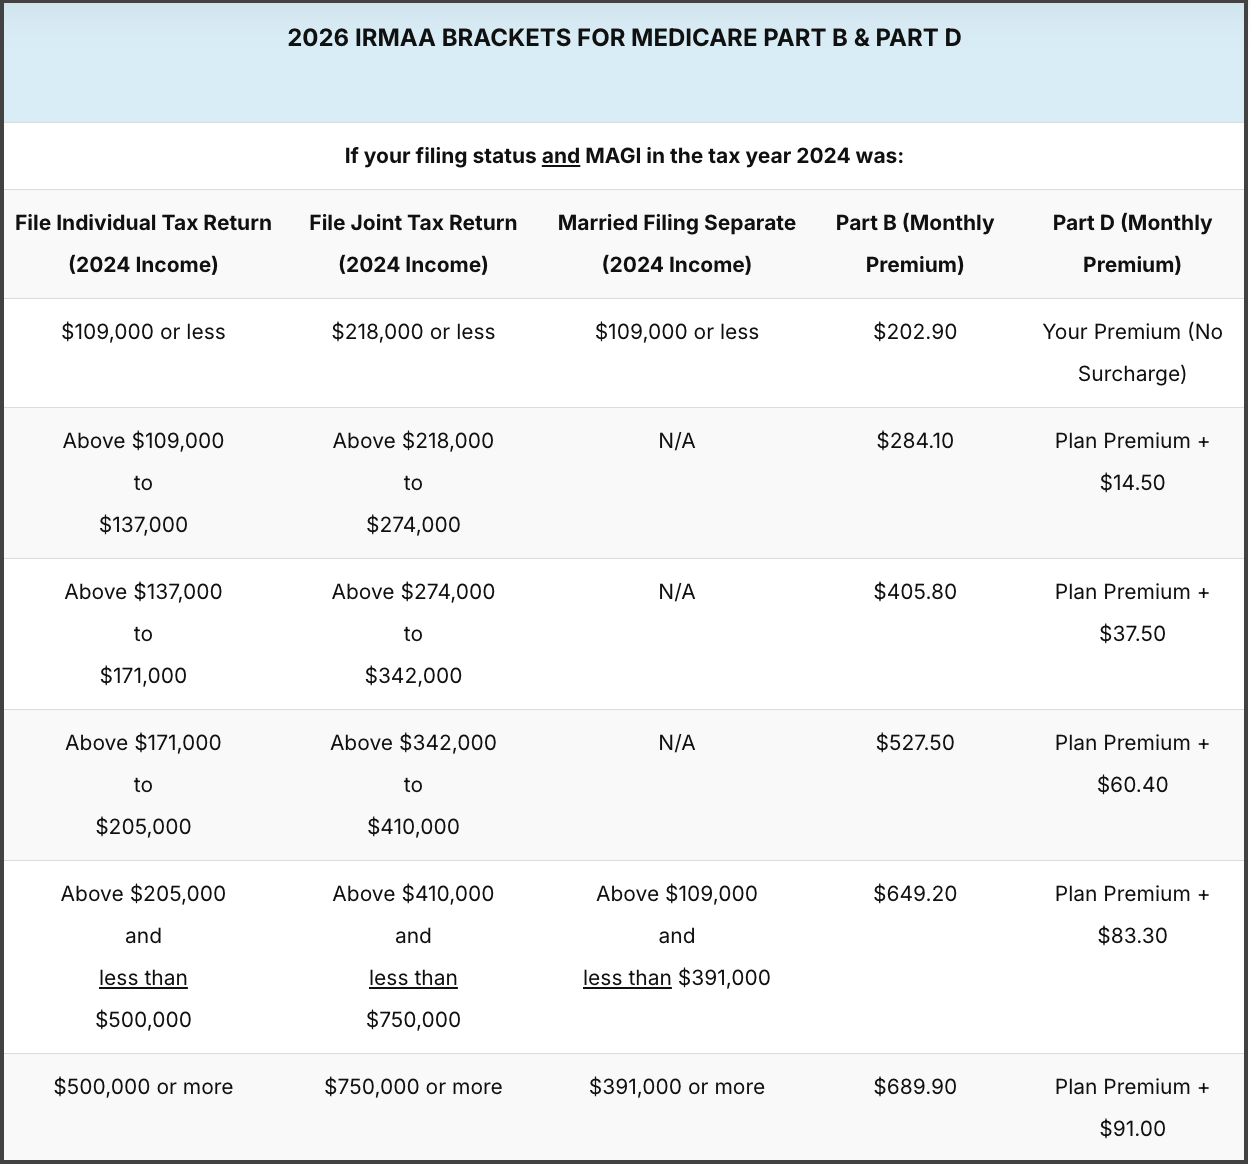This screenshot has width=1250, height=1165.
Task: Select the "$391,000 or more" married separate cell
Action: tap(676, 1087)
